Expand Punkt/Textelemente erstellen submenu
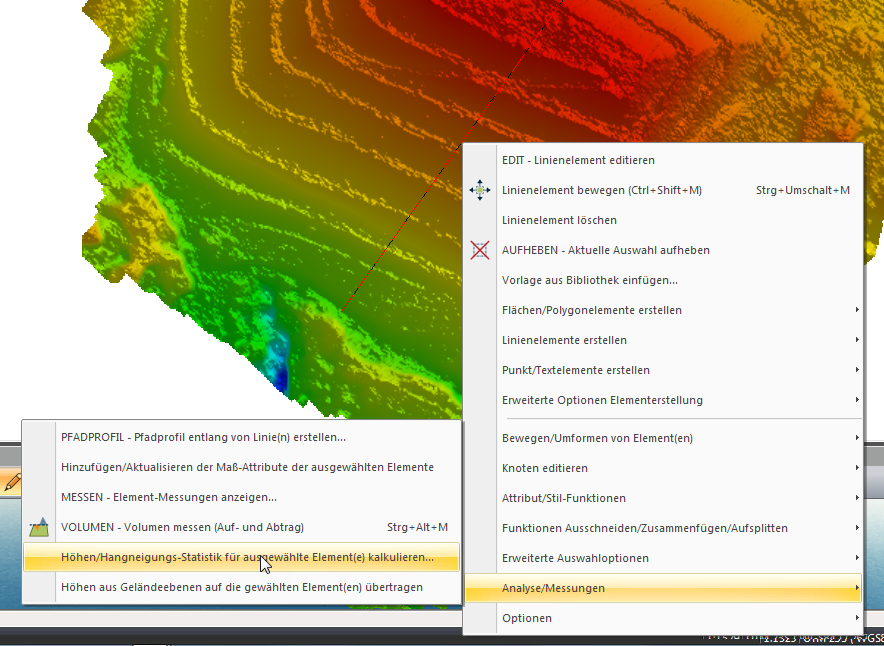Image resolution: width=884 pixels, height=646 pixels. [663, 370]
